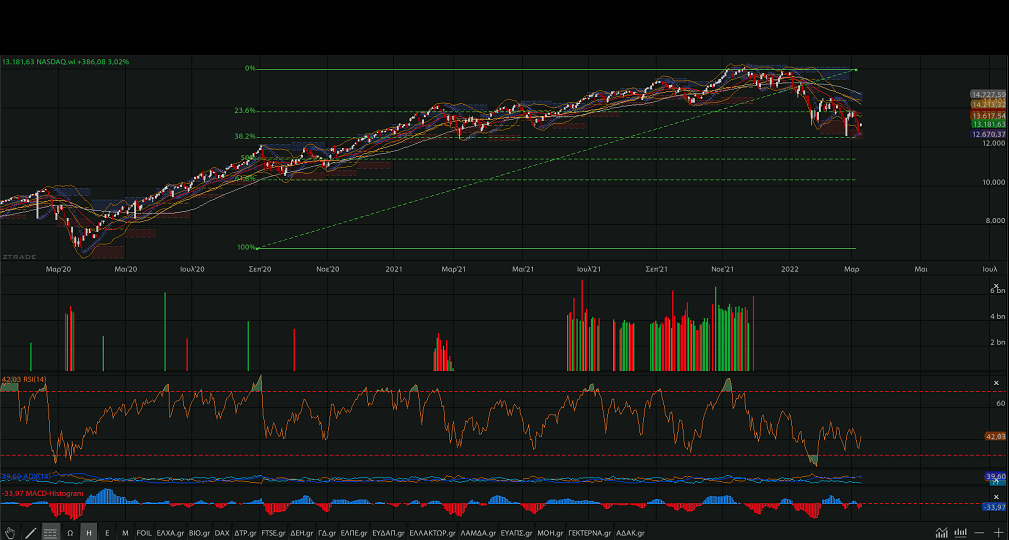Click the Σεπ'20 date axis label

tap(259, 269)
